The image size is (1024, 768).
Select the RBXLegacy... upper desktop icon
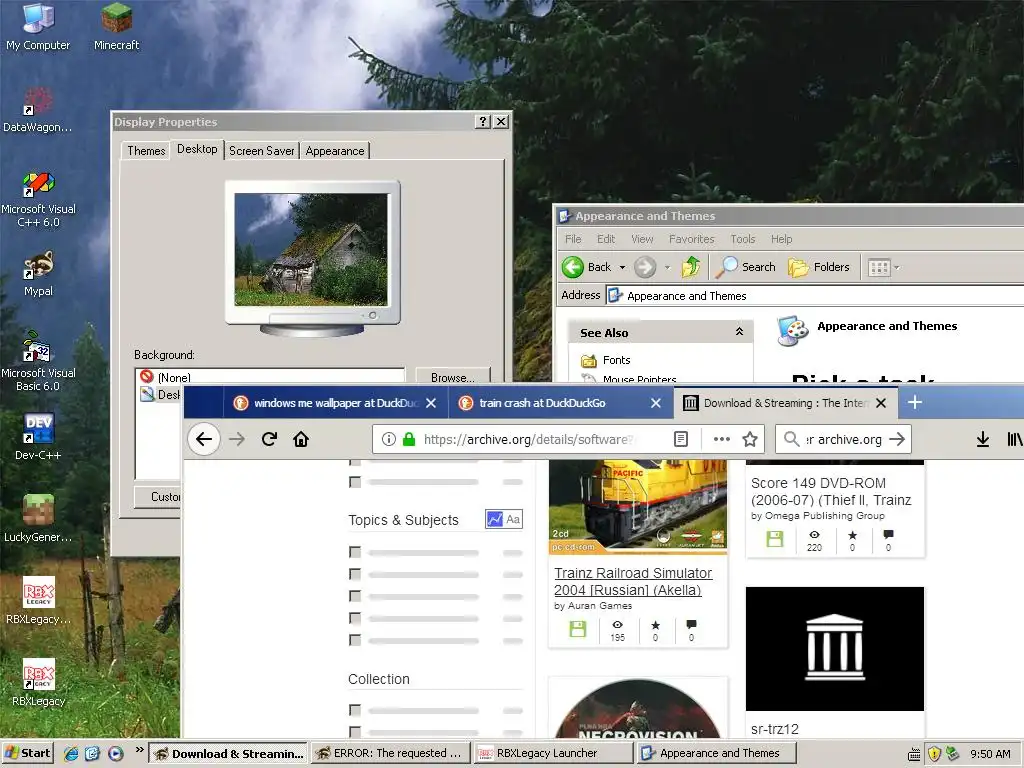pos(38,601)
